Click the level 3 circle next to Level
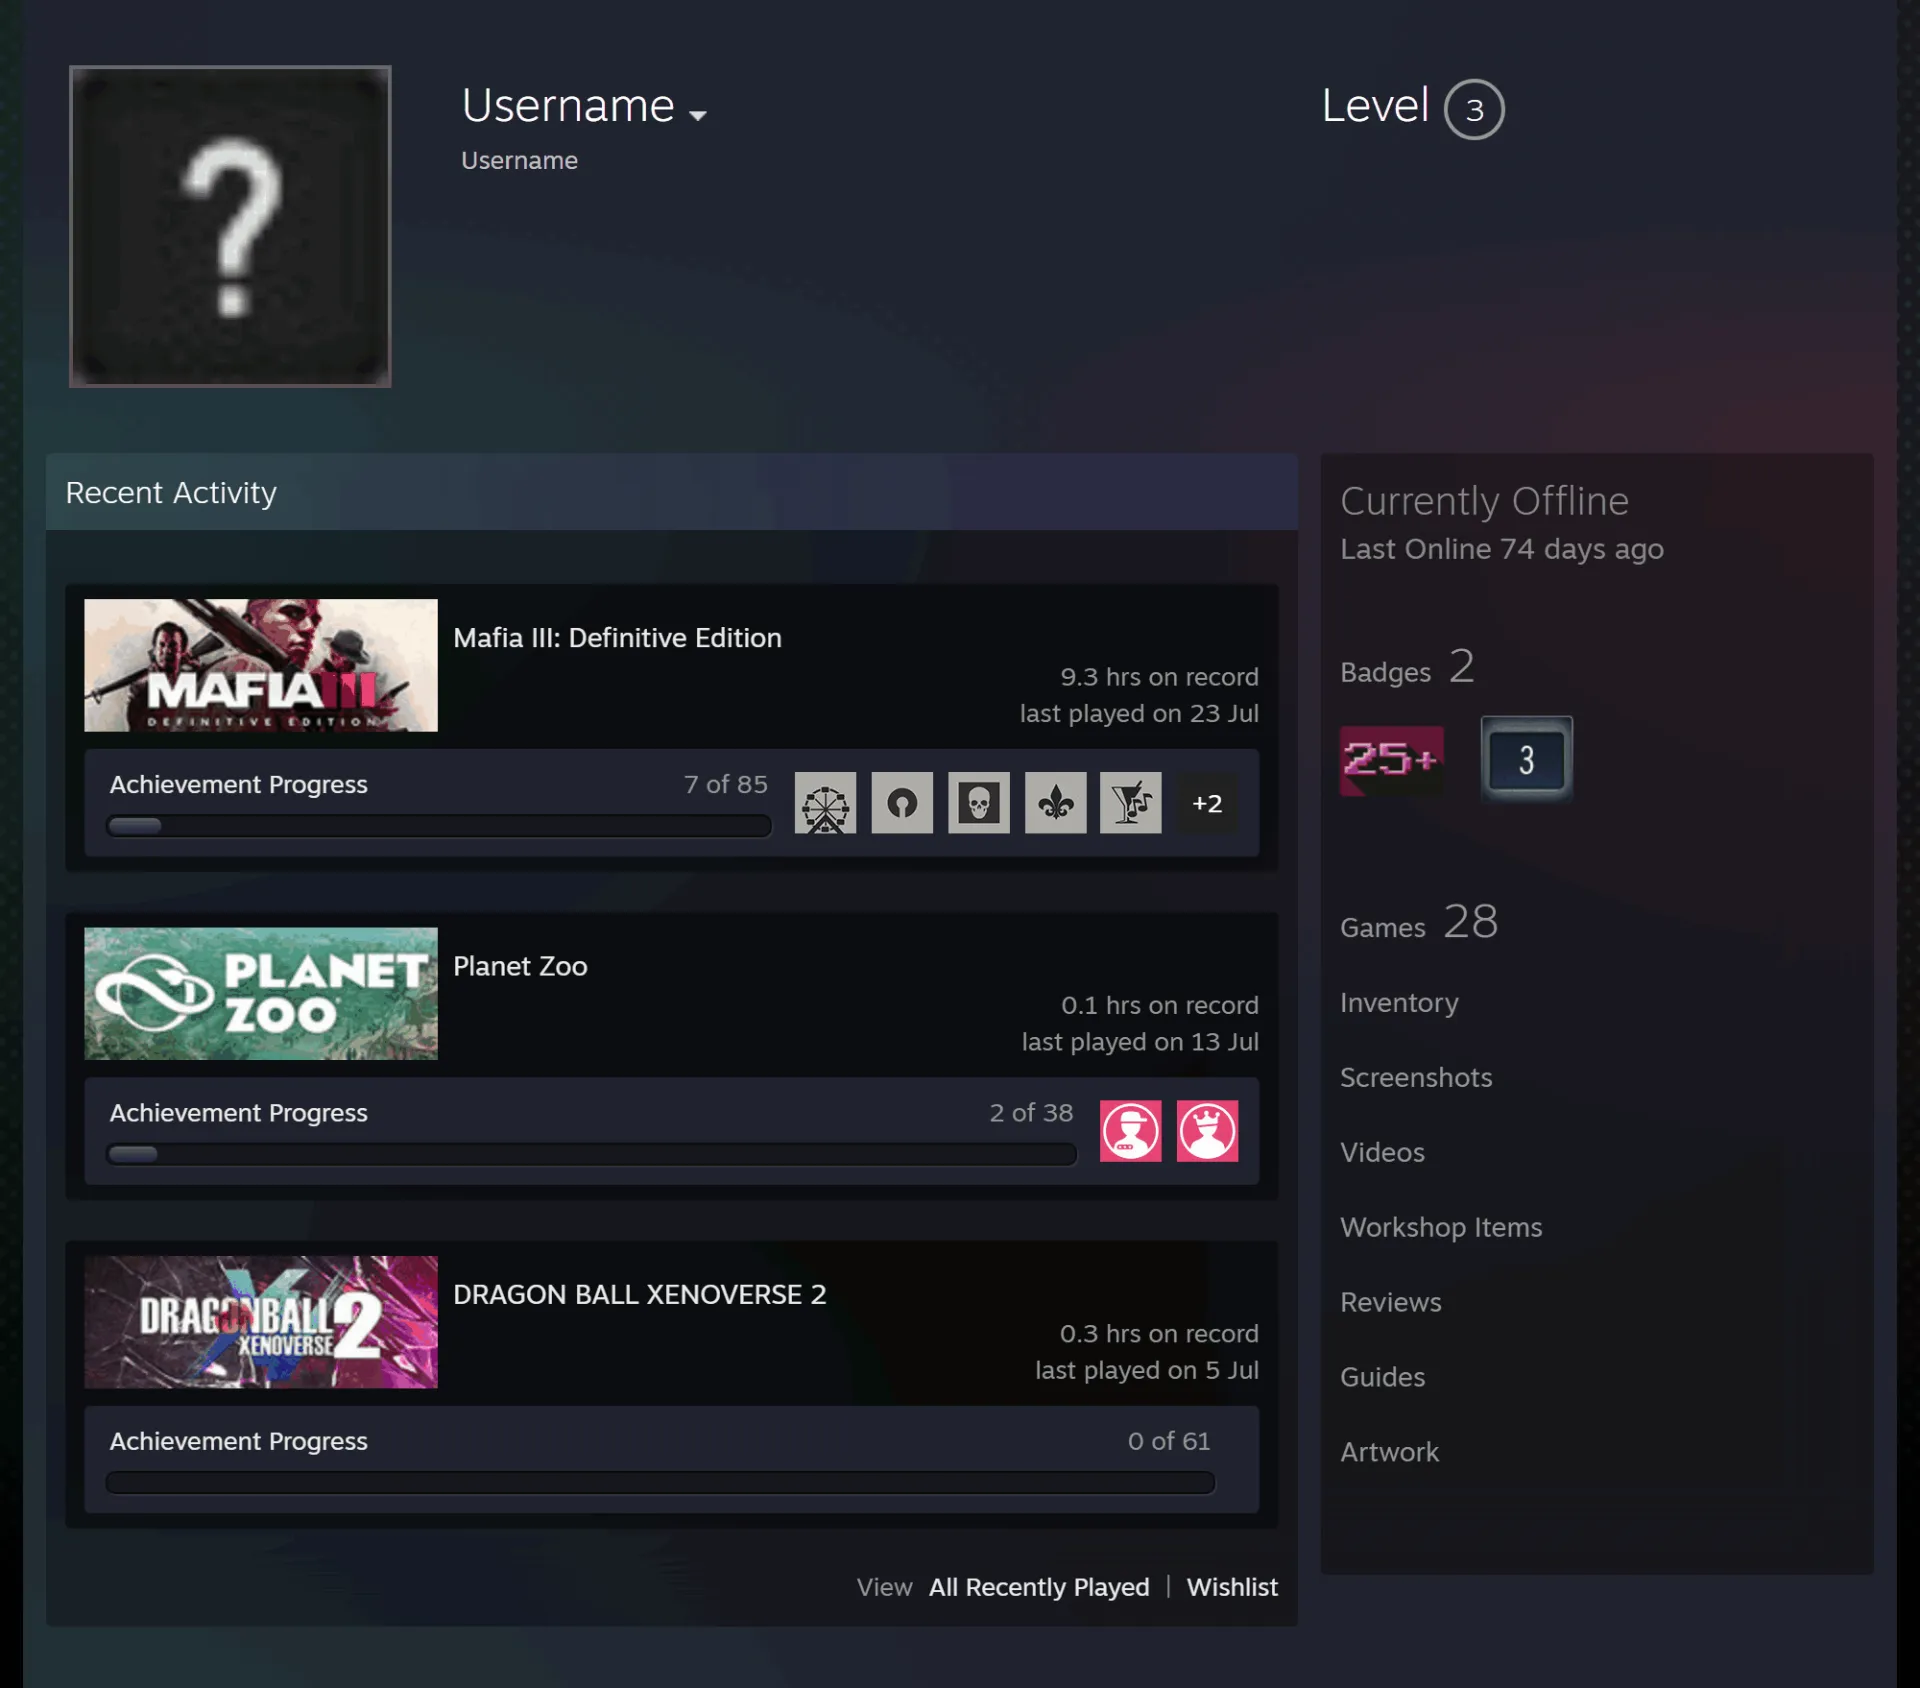1920x1688 pixels. [1474, 109]
